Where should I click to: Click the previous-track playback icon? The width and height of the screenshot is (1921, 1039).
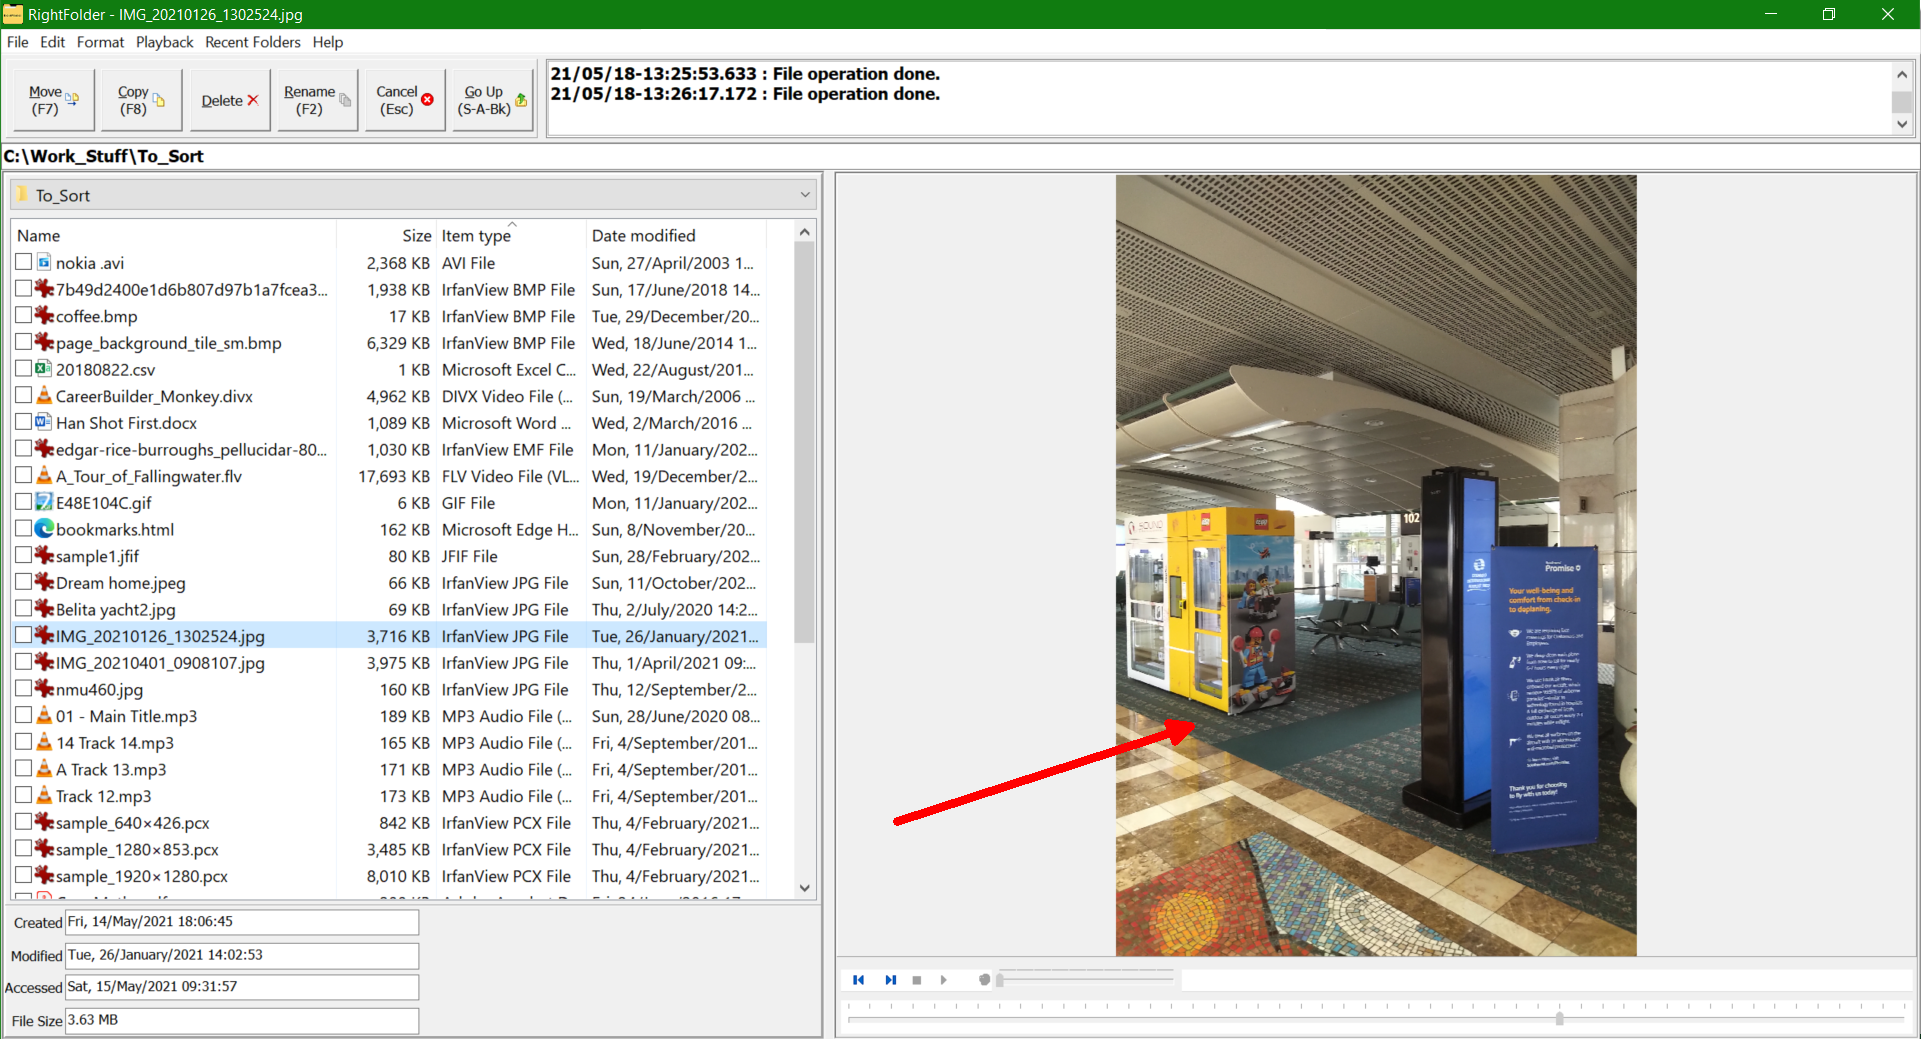[858, 980]
